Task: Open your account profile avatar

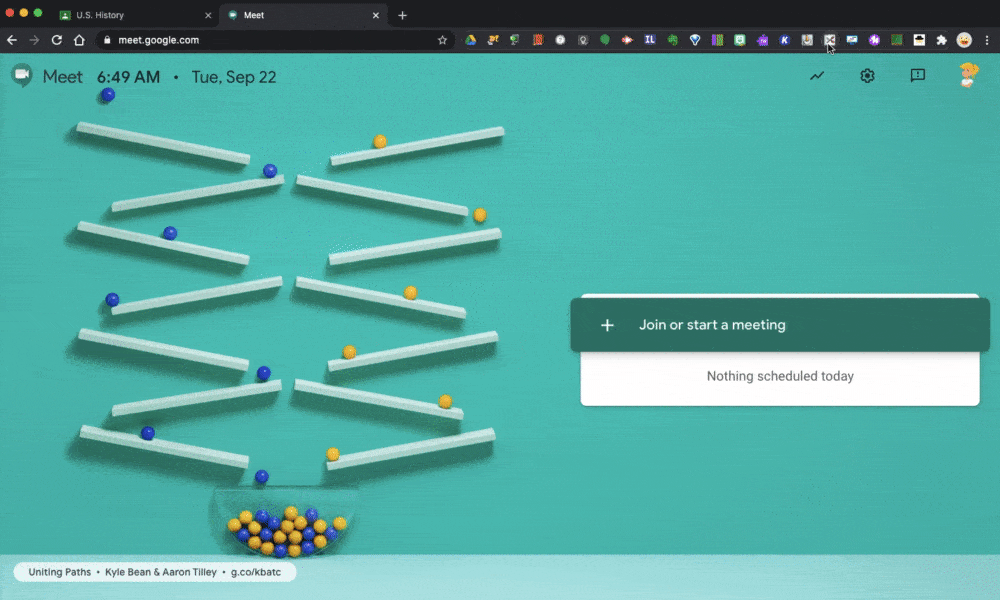Action: click(968, 75)
